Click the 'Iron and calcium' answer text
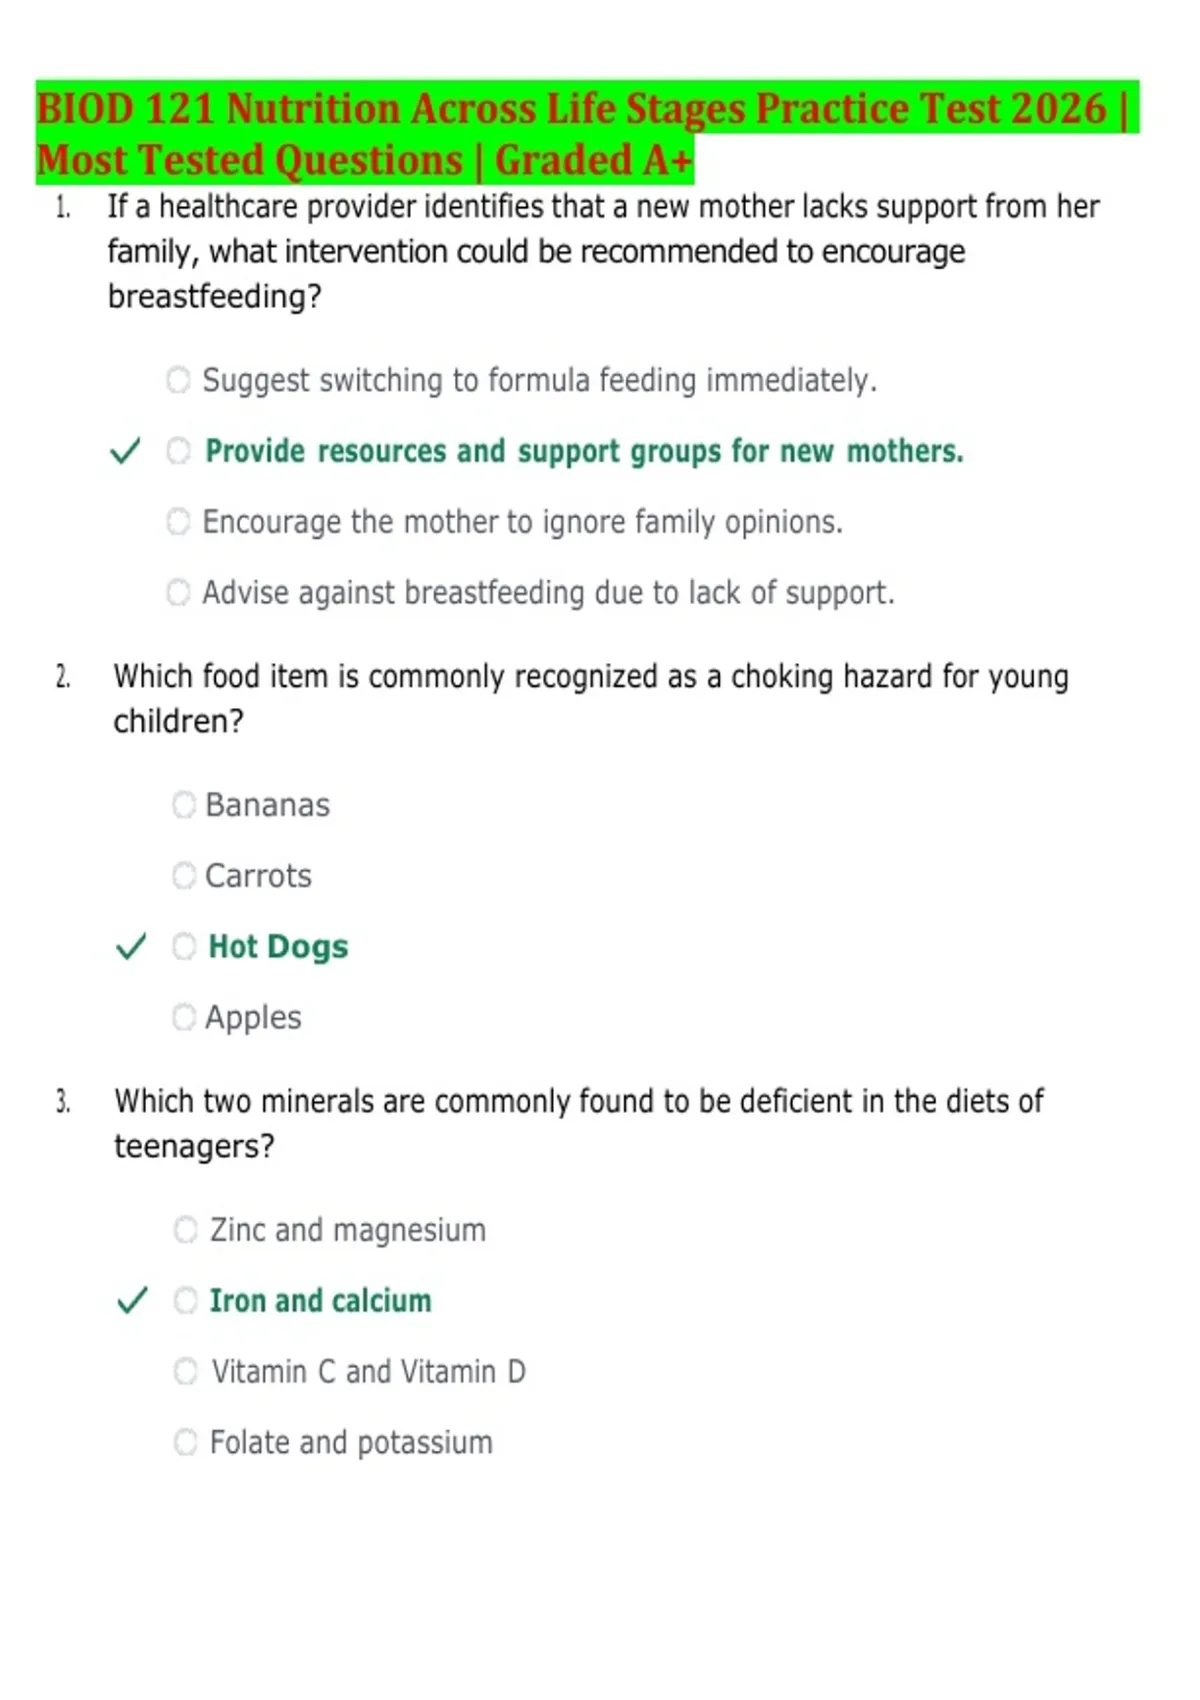The image size is (1200, 1700). click(x=320, y=1301)
